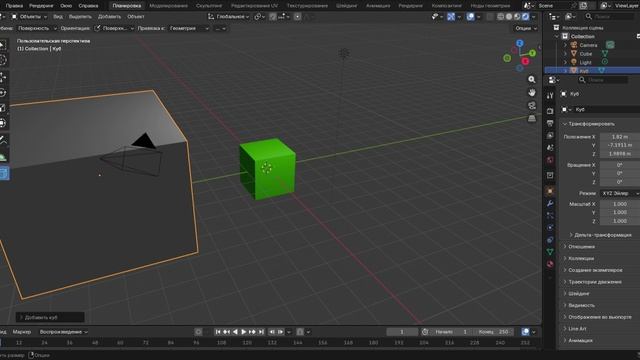The width and height of the screenshot is (640, 360).
Task: Click the hand pan view icon
Action: tap(531, 93)
